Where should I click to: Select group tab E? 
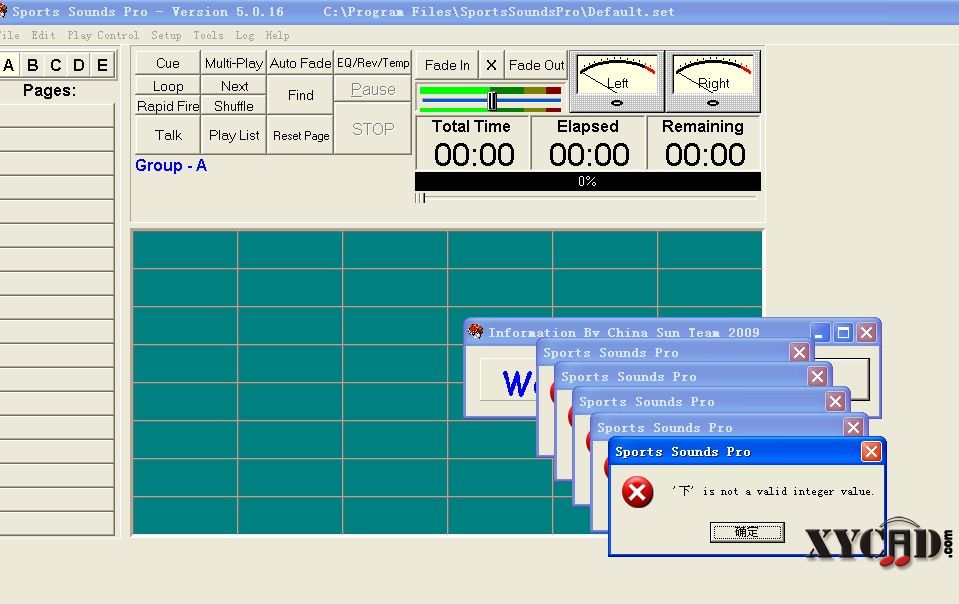tap(102, 65)
